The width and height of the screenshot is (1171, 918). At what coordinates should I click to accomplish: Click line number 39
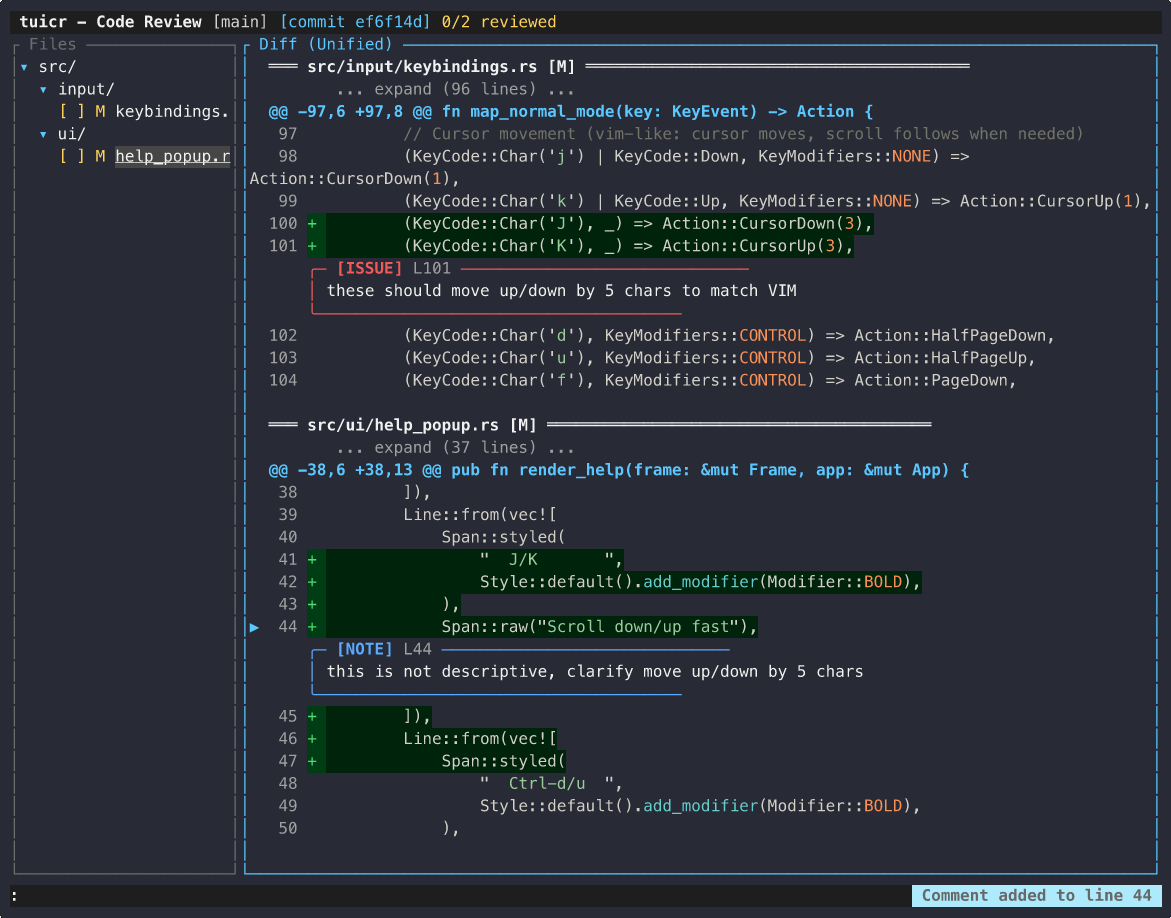pyautogui.click(x=288, y=515)
